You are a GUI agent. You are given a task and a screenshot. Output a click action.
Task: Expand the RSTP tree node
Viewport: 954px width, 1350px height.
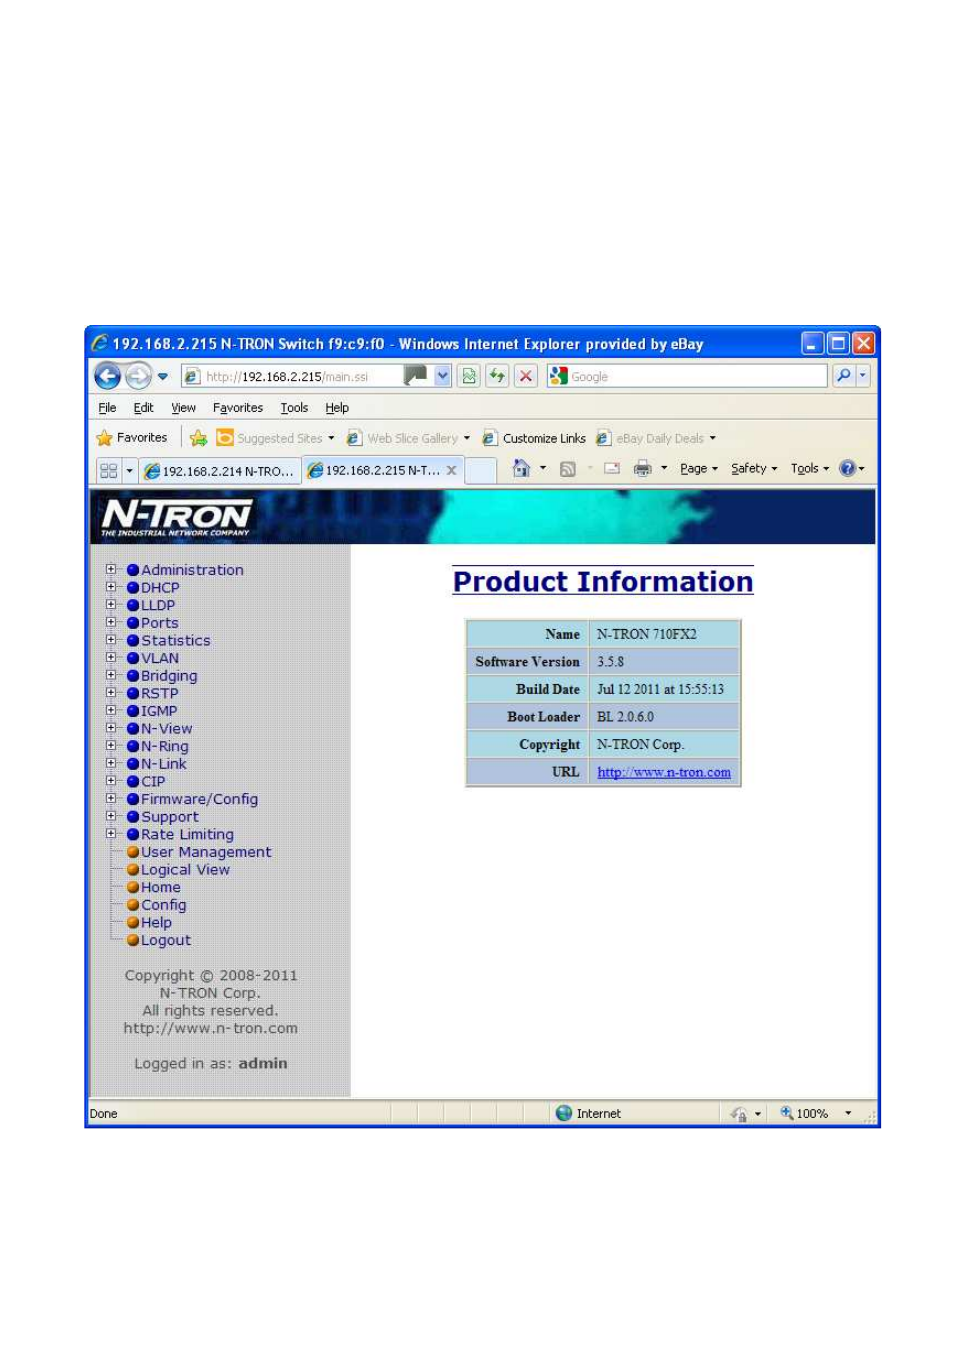111,692
